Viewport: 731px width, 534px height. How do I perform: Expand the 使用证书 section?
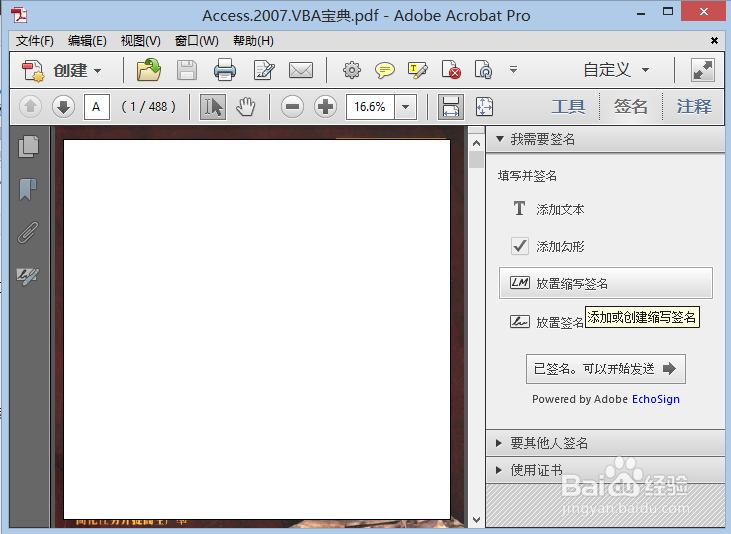pos(605,470)
